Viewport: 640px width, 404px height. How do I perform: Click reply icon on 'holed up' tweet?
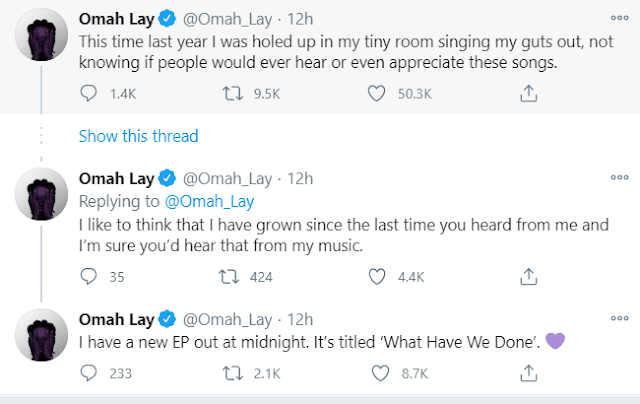[x=88, y=93]
